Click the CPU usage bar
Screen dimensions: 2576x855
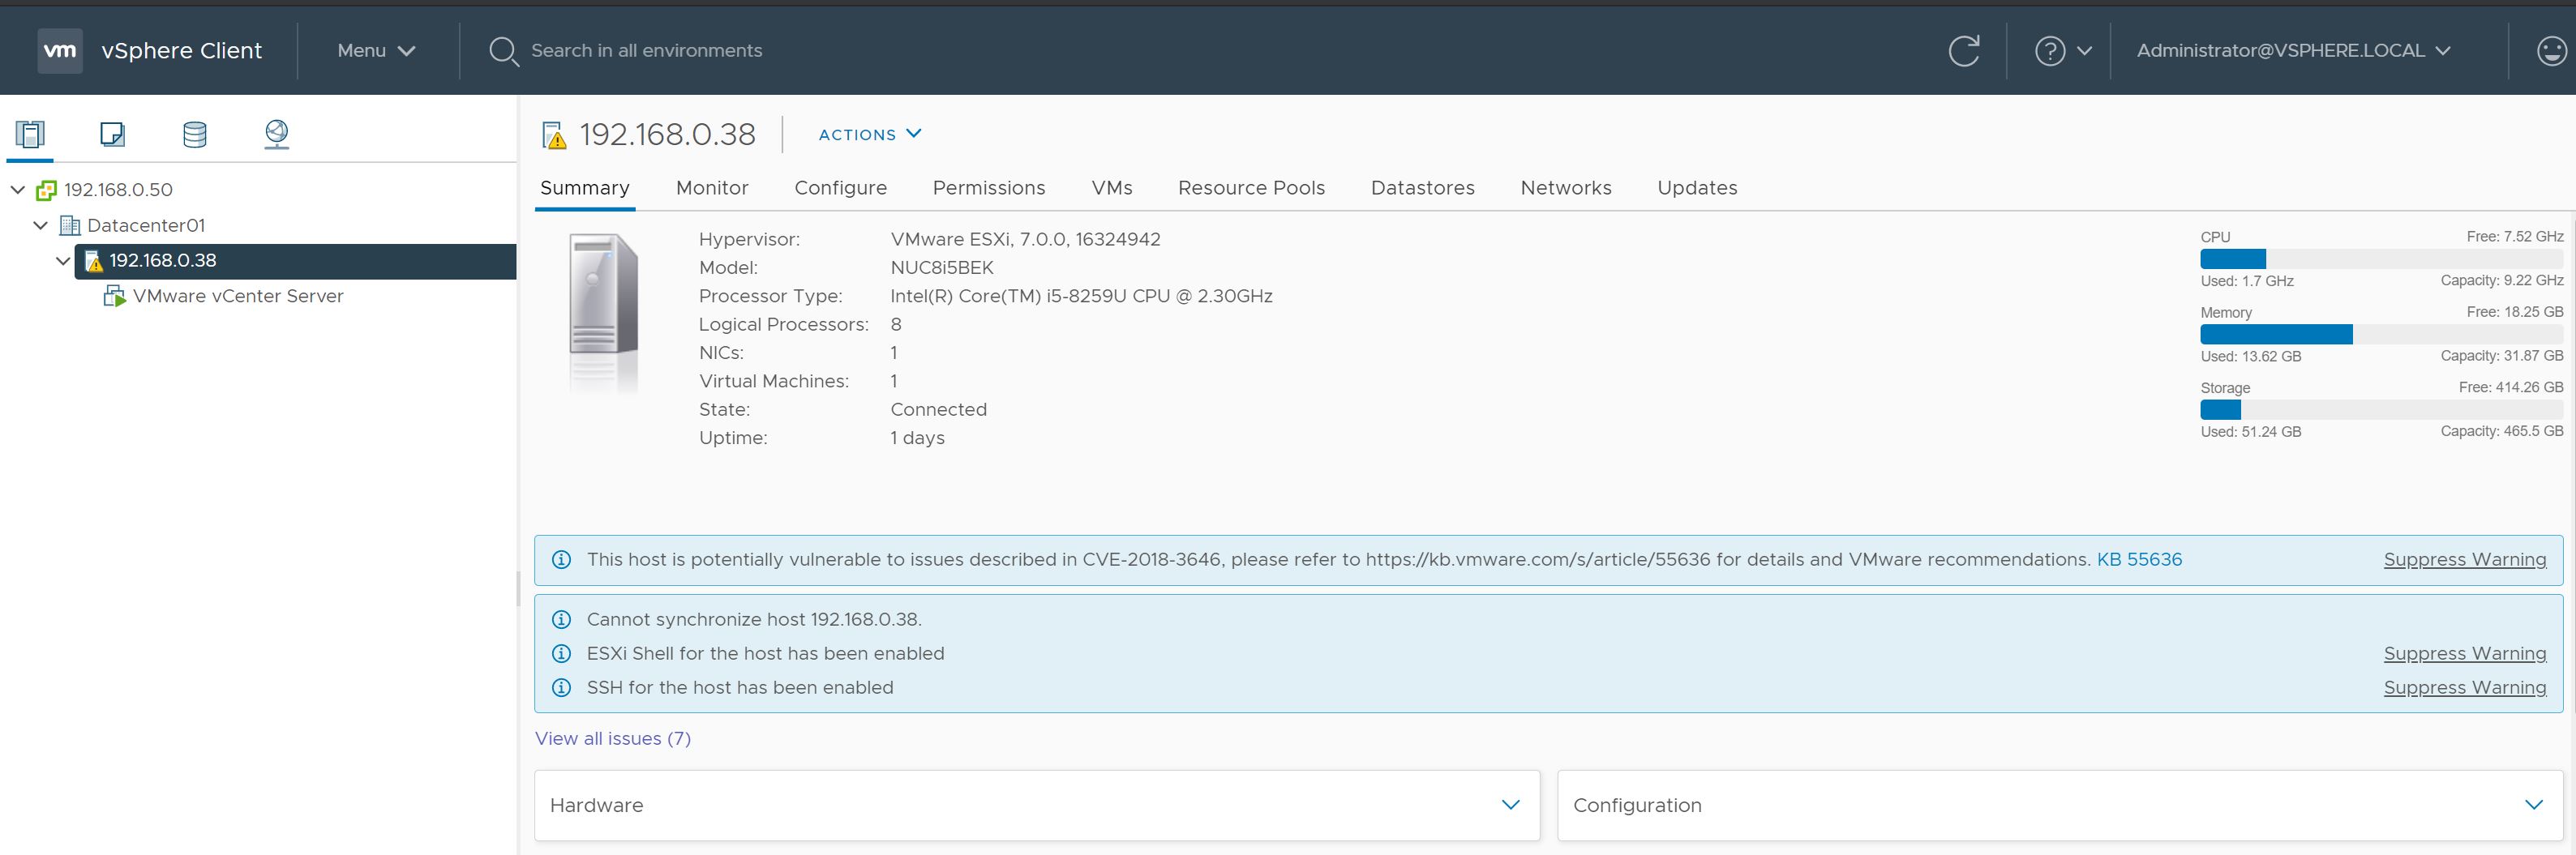coord(2381,259)
